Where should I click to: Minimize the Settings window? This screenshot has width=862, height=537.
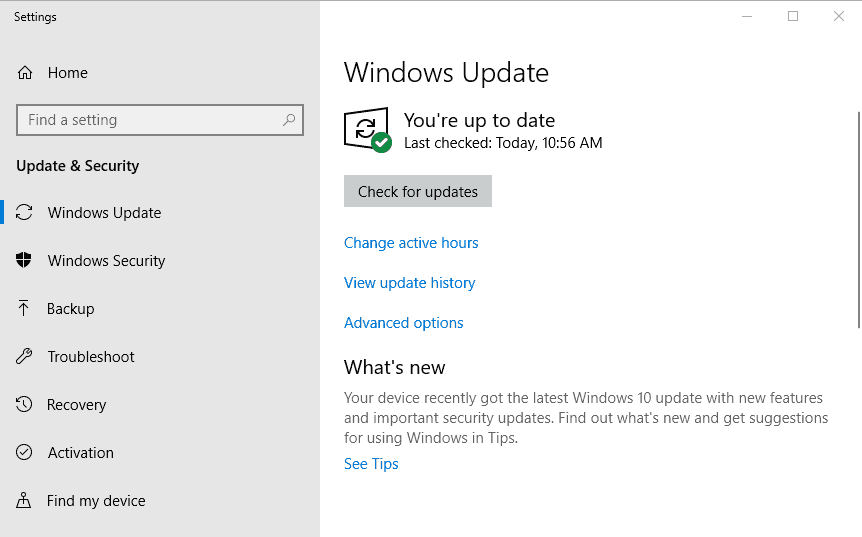tap(747, 16)
